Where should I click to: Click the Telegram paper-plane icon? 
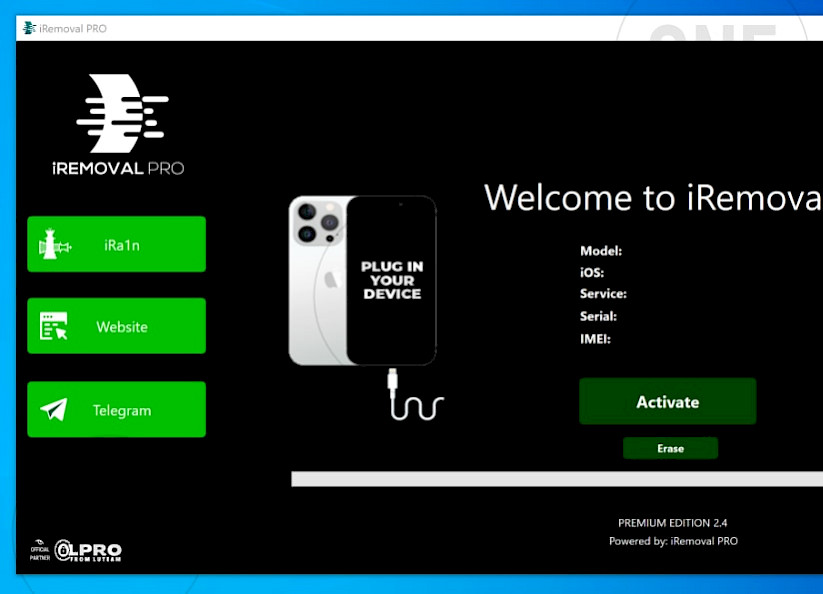click(x=54, y=409)
